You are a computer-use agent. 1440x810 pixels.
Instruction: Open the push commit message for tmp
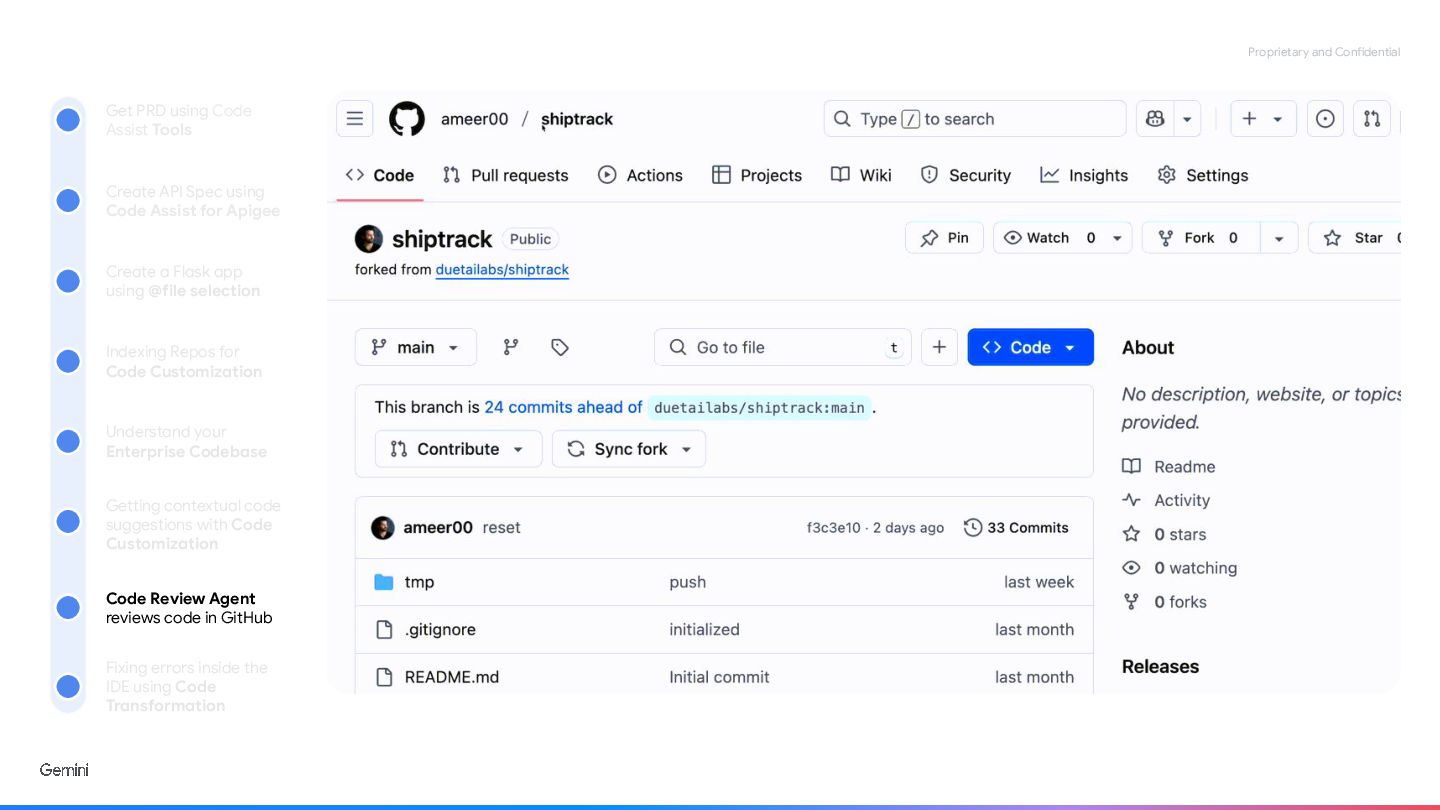[688, 582]
